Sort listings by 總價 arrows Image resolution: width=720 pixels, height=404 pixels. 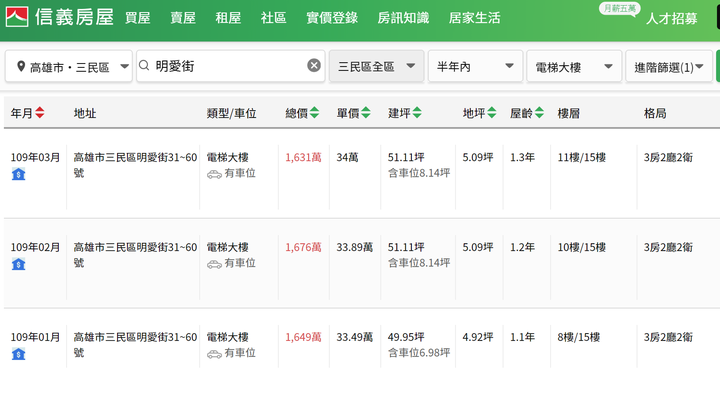click(314, 114)
